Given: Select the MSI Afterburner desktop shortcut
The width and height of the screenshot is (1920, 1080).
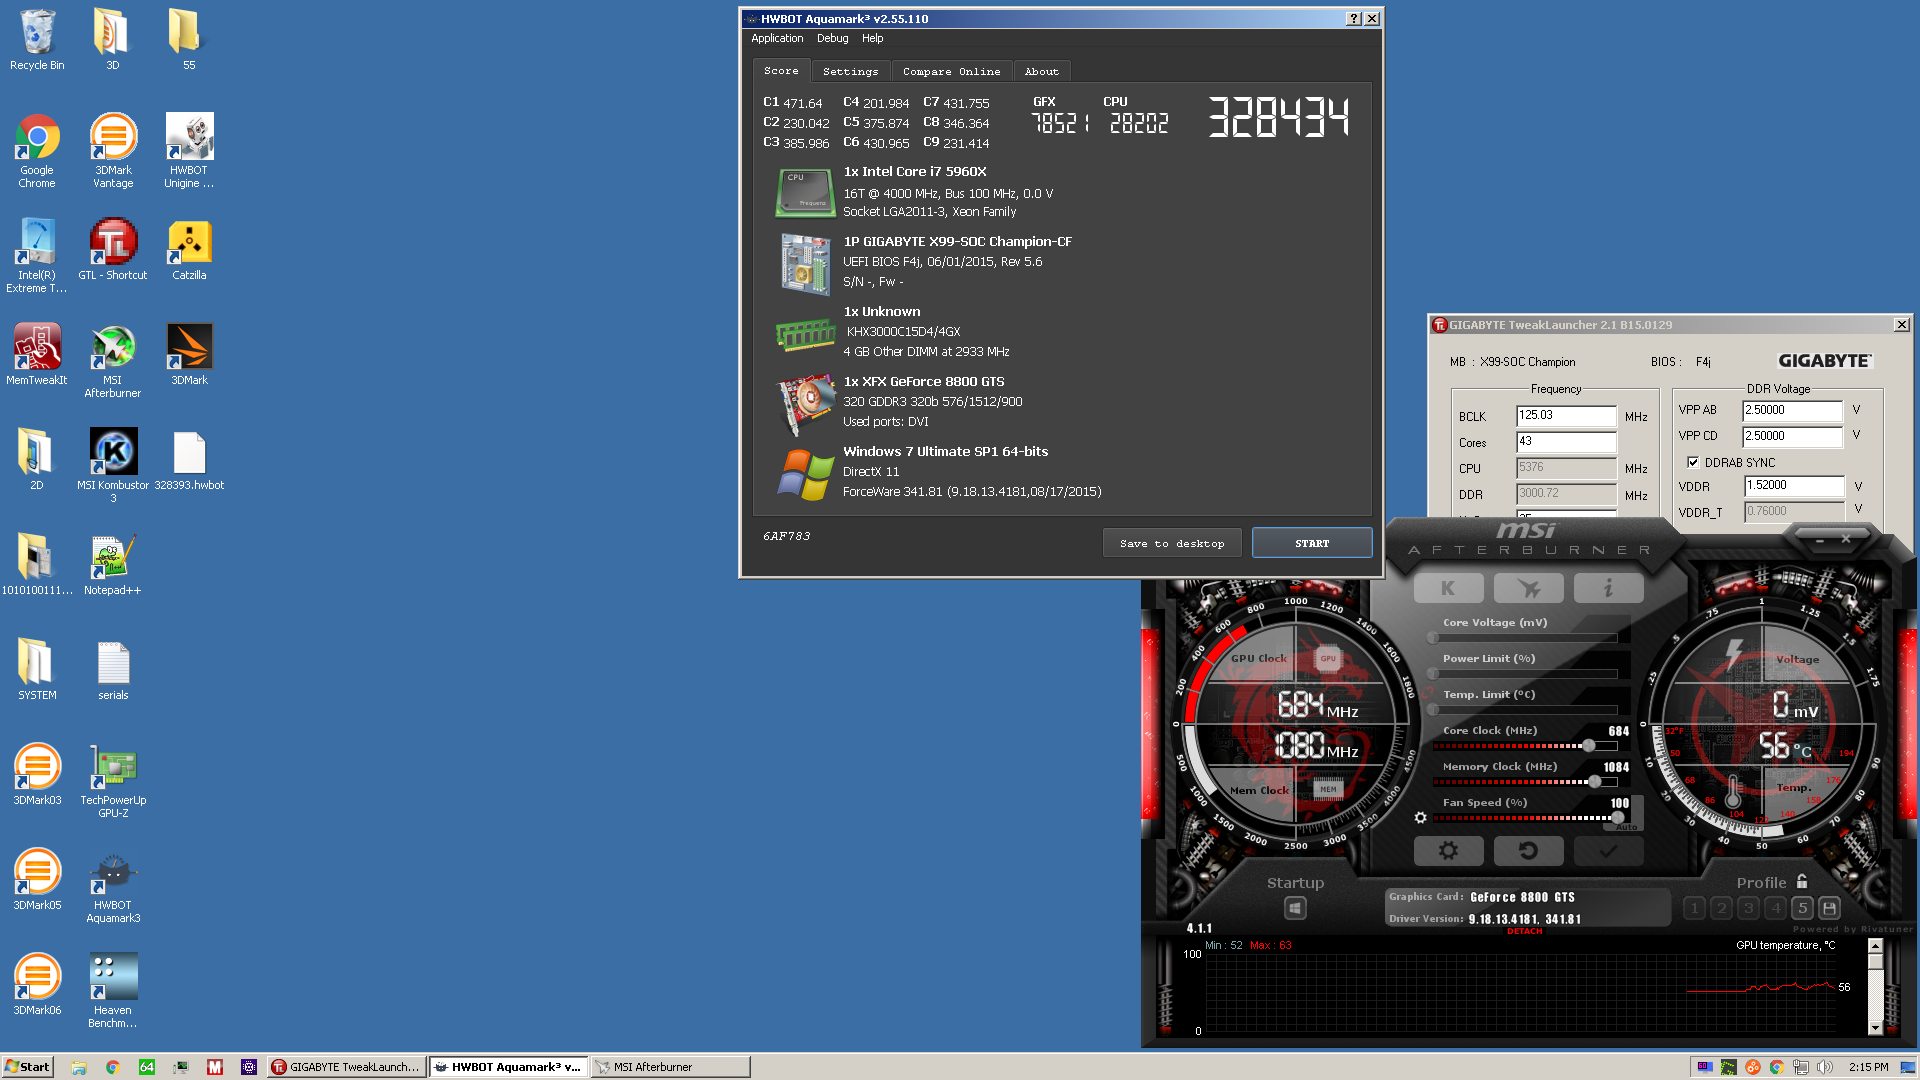Looking at the screenshot, I should [x=113, y=360].
